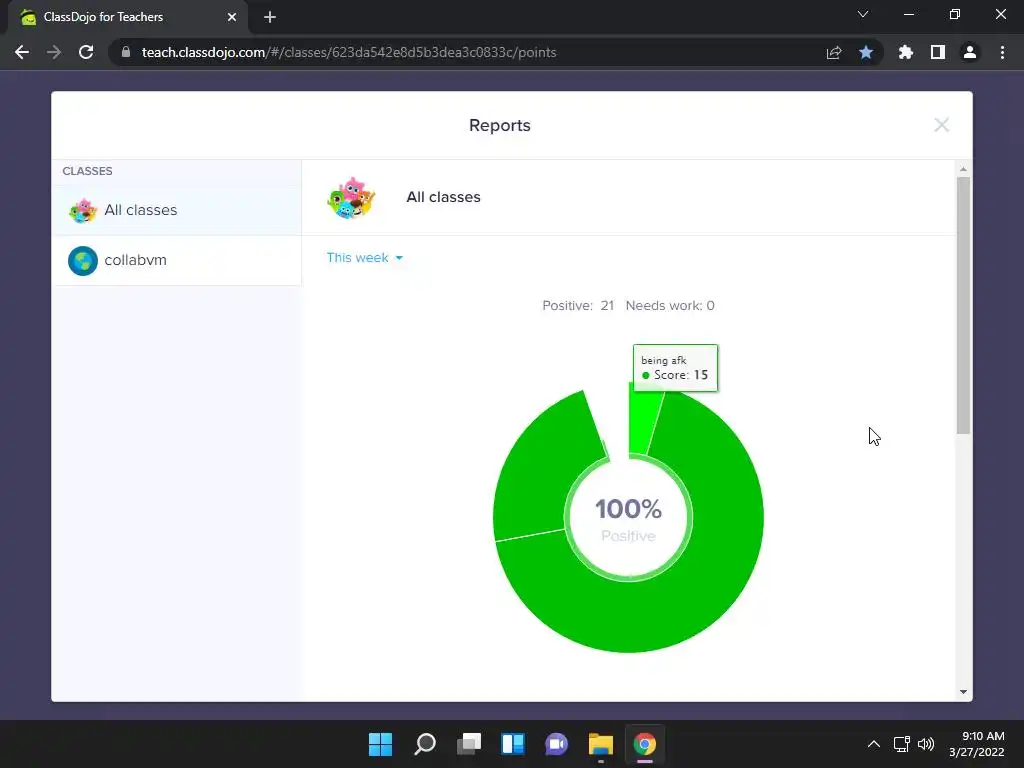
Task: Open the Windows Start menu
Action: pyautogui.click(x=381, y=744)
